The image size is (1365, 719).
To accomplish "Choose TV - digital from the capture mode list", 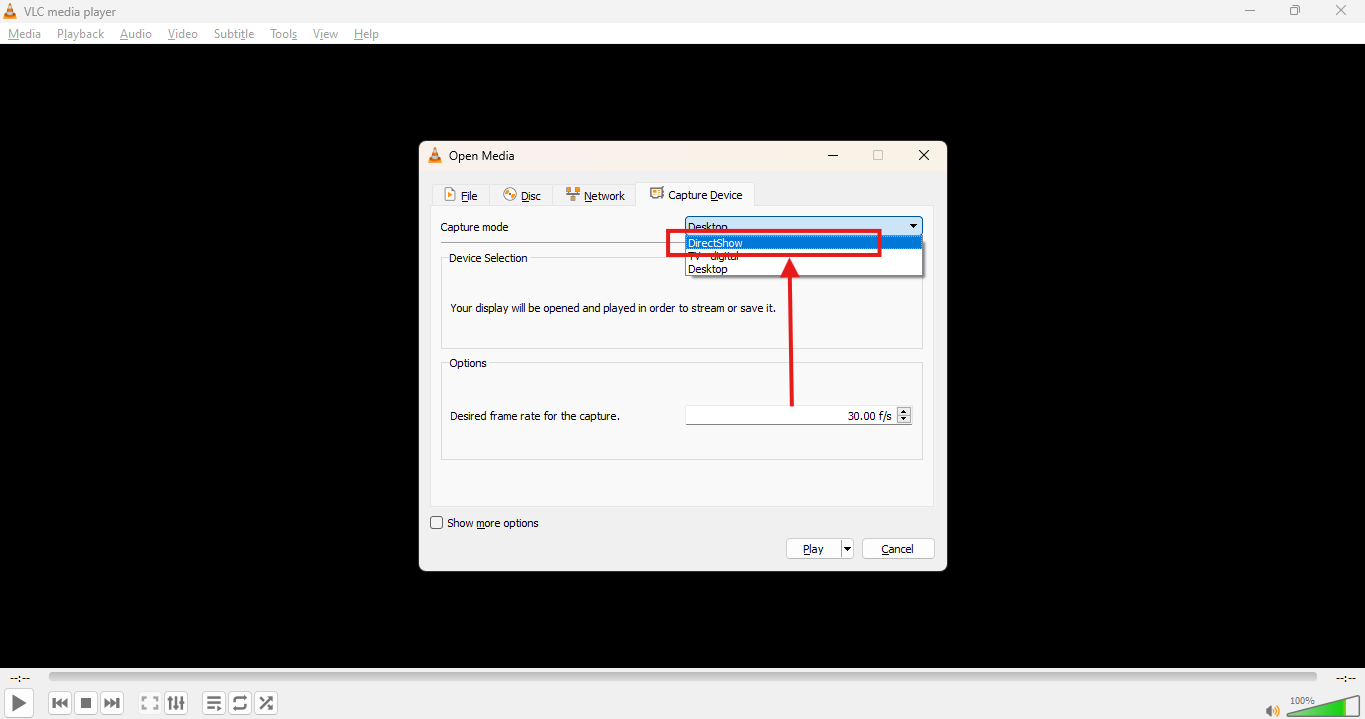I will point(804,256).
